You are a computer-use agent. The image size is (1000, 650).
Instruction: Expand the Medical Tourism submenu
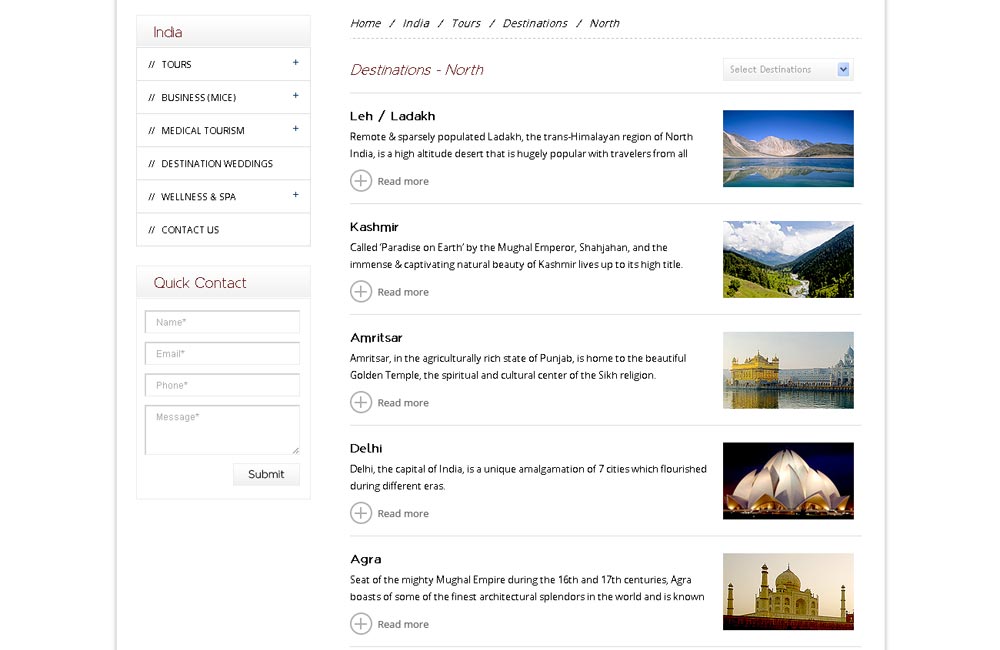295,129
